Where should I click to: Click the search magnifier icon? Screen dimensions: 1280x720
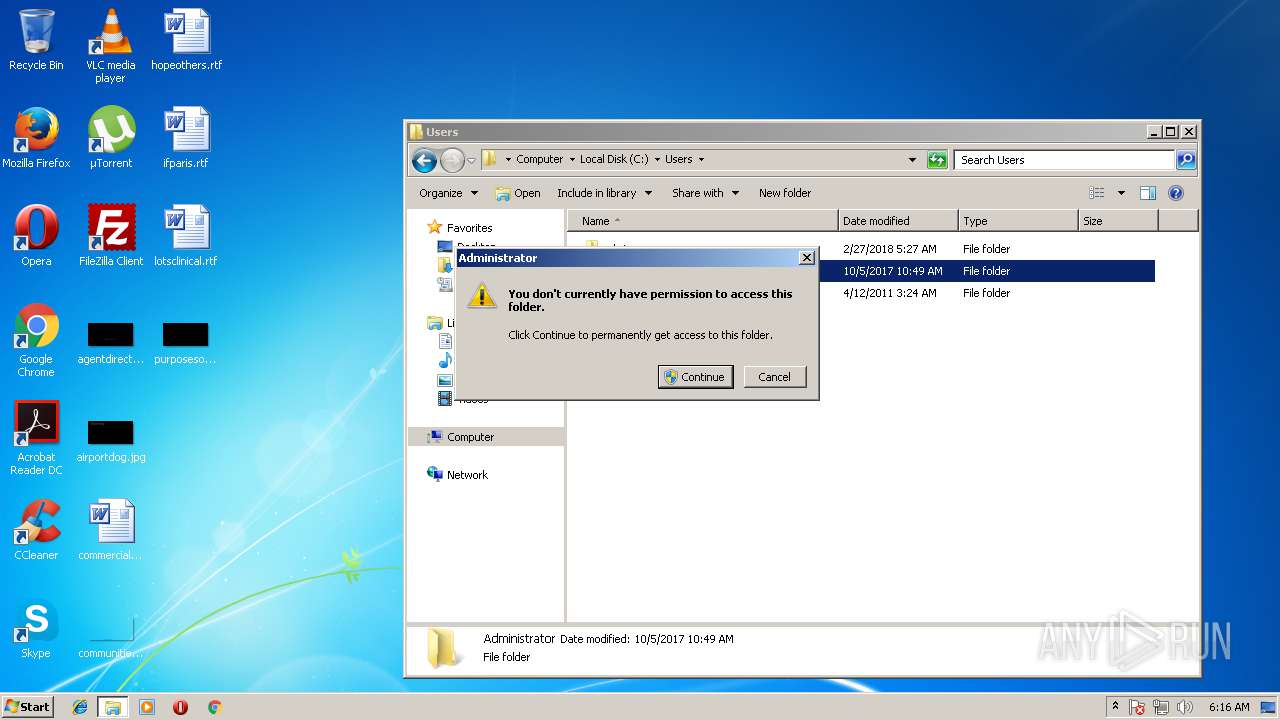click(1185, 160)
